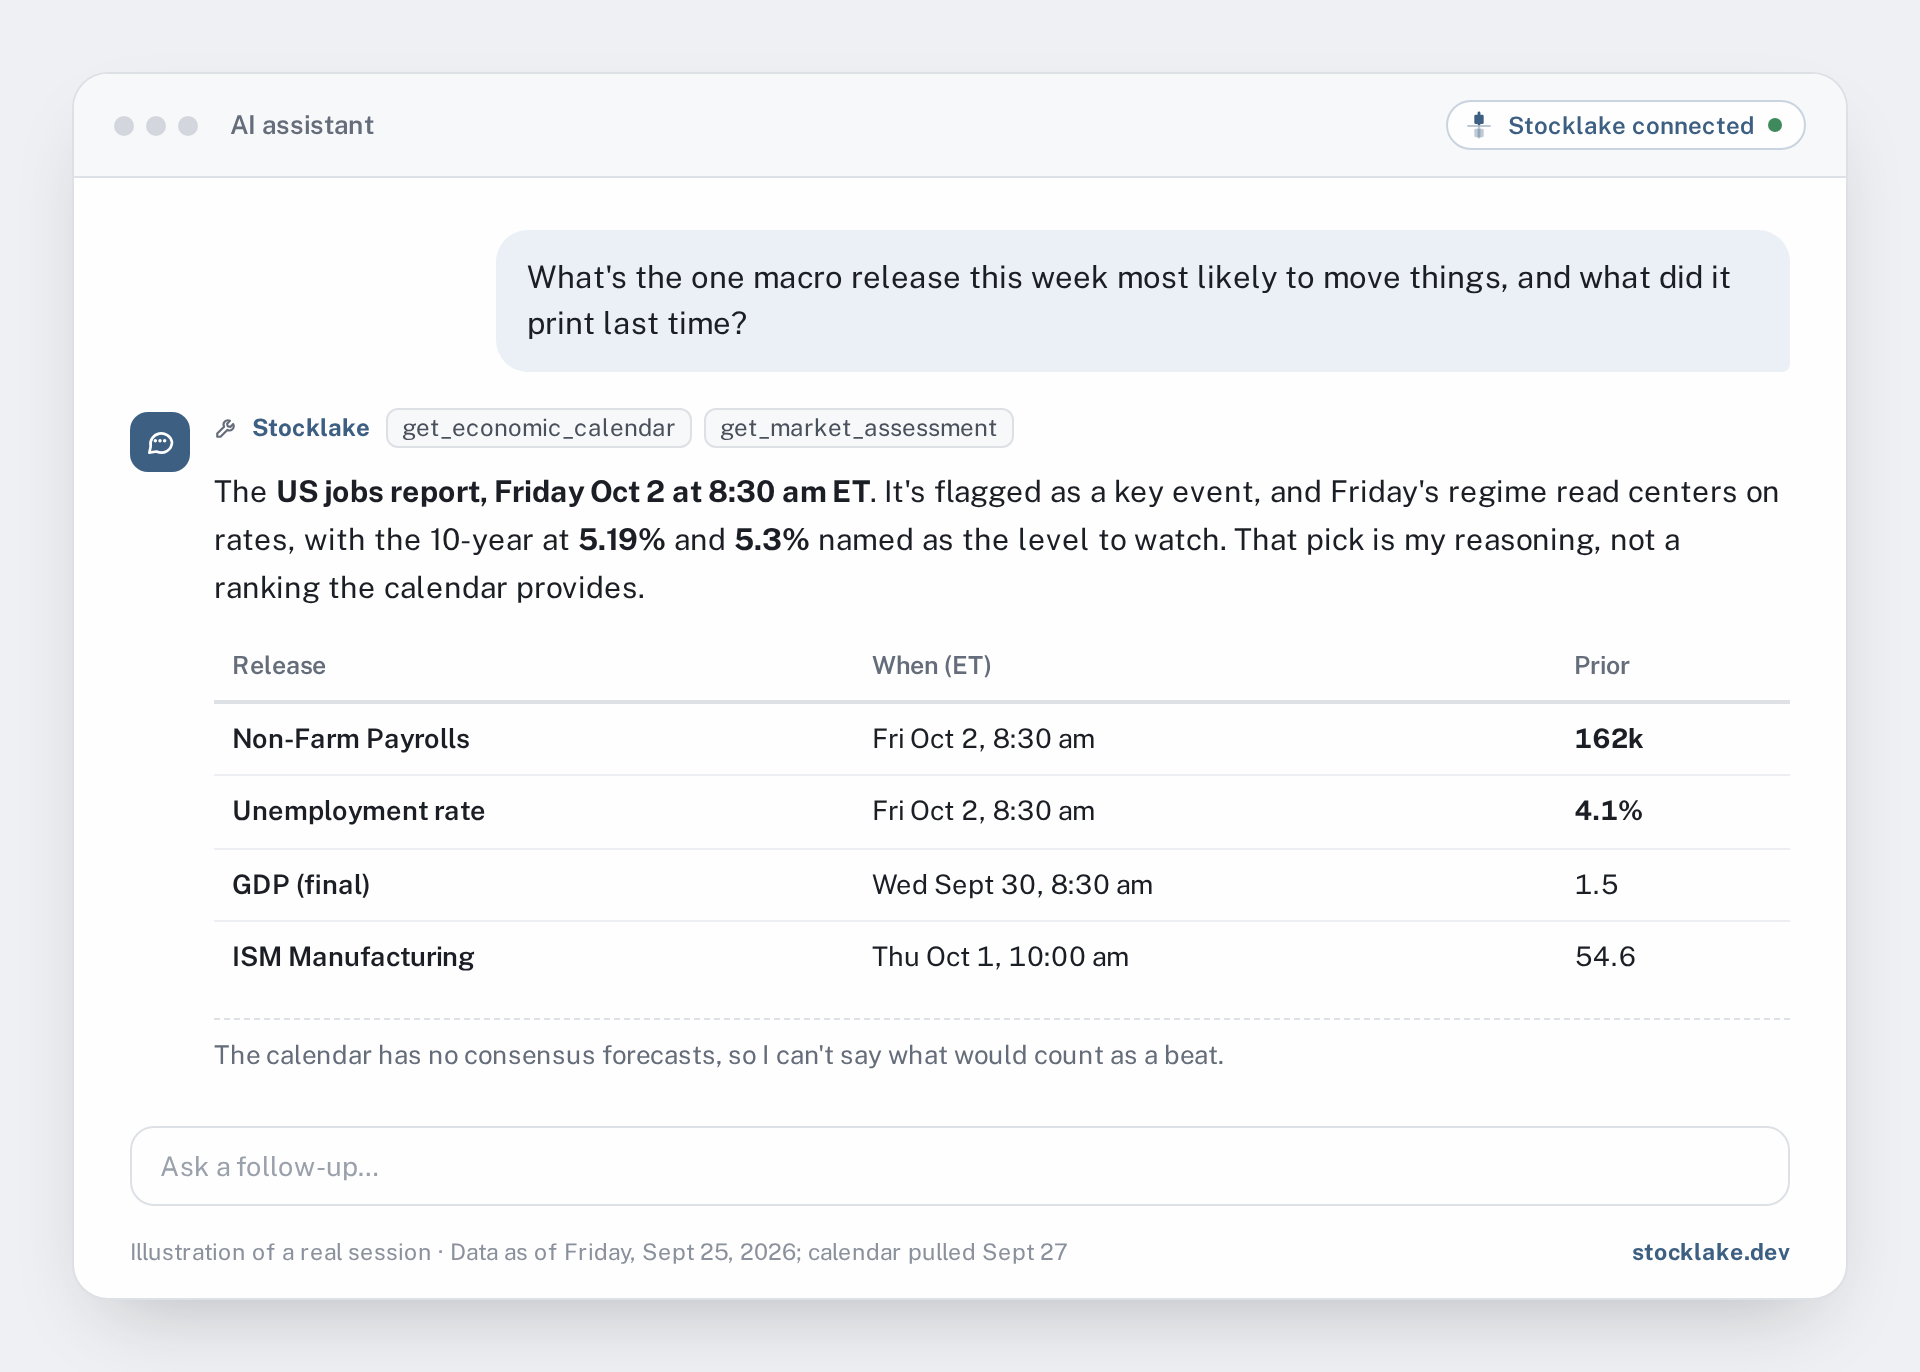Image resolution: width=1920 pixels, height=1372 pixels.
Task: Click the user question message bubble
Action: [1142, 300]
